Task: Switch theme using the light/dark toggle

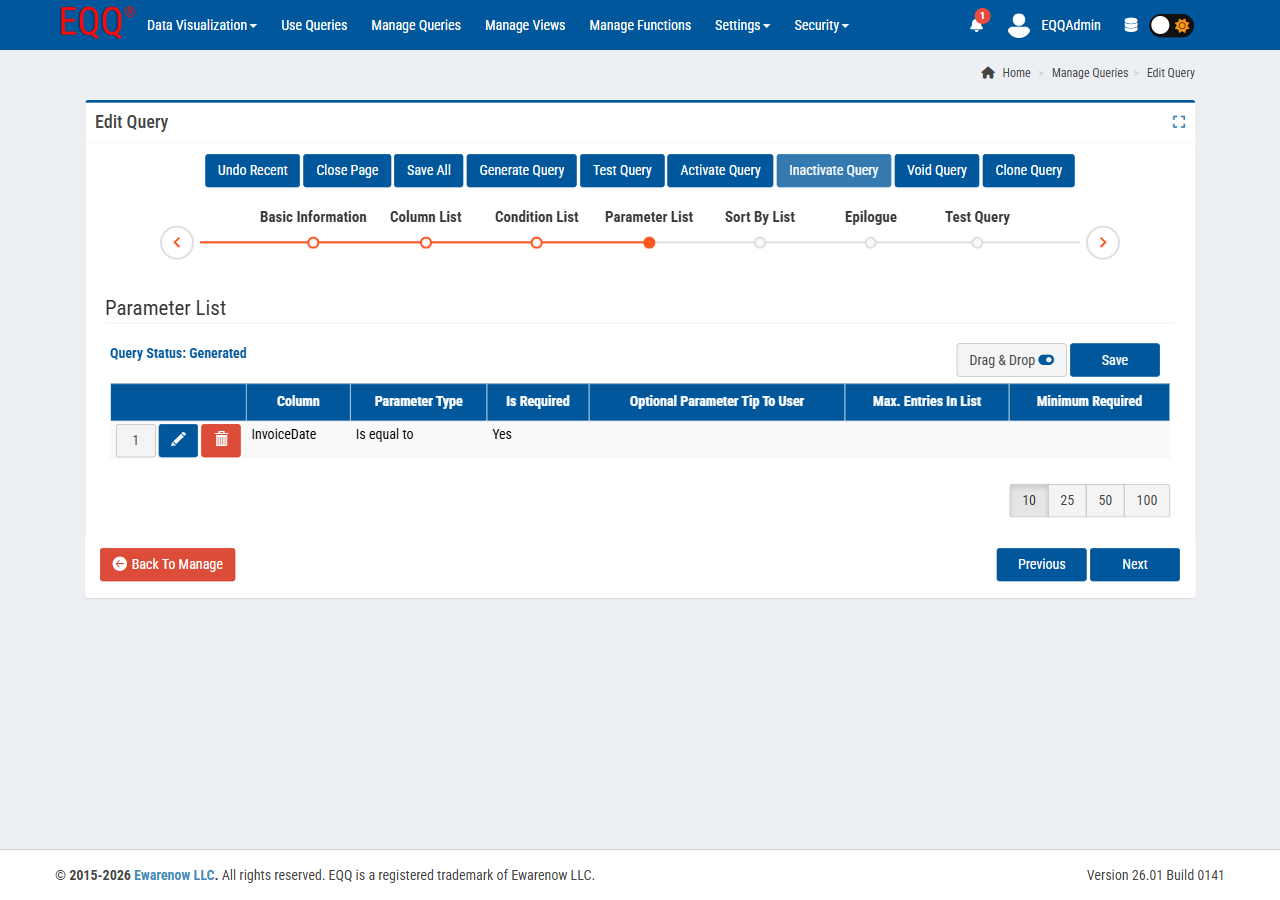Action: click(x=1170, y=25)
